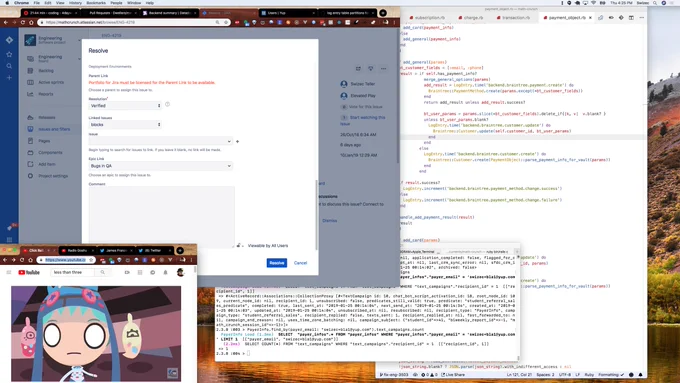Click the YouTube notifications bell icon
Viewport: 680px width, 383px height.
tap(165, 272)
